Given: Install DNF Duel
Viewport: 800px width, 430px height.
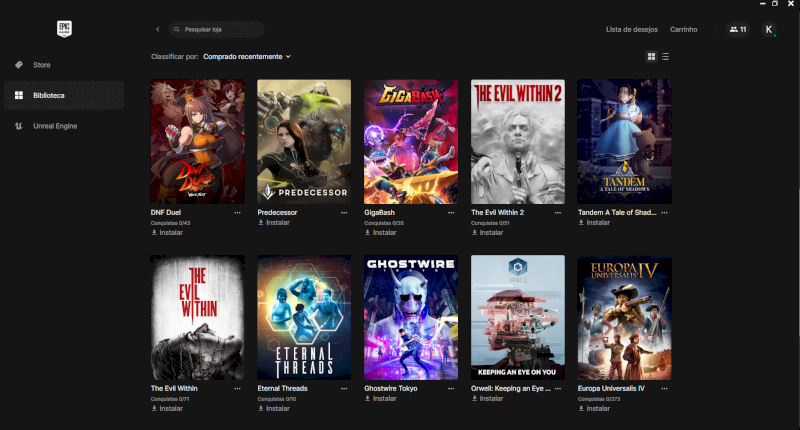Looking at the screenshot, I should [167, 233].
